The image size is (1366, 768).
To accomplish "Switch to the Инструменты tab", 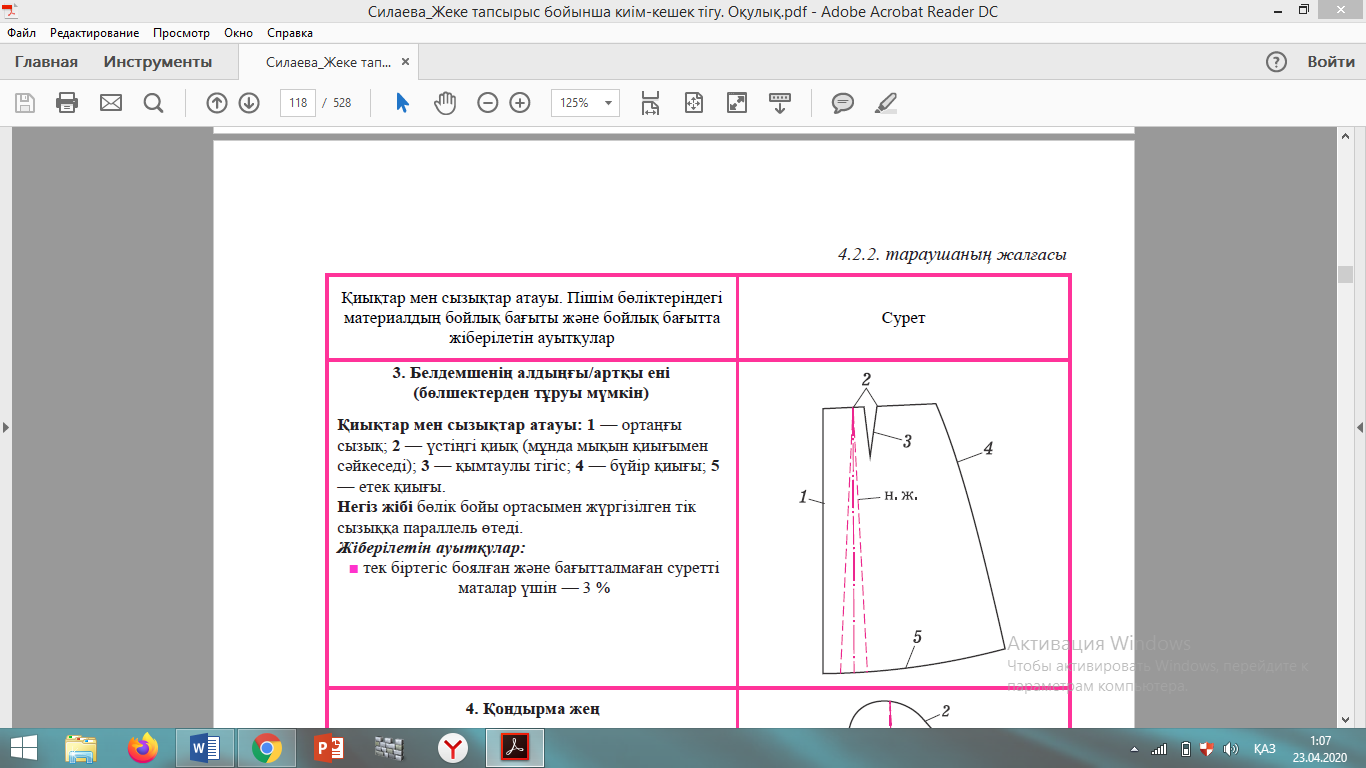I will [158, 62].
